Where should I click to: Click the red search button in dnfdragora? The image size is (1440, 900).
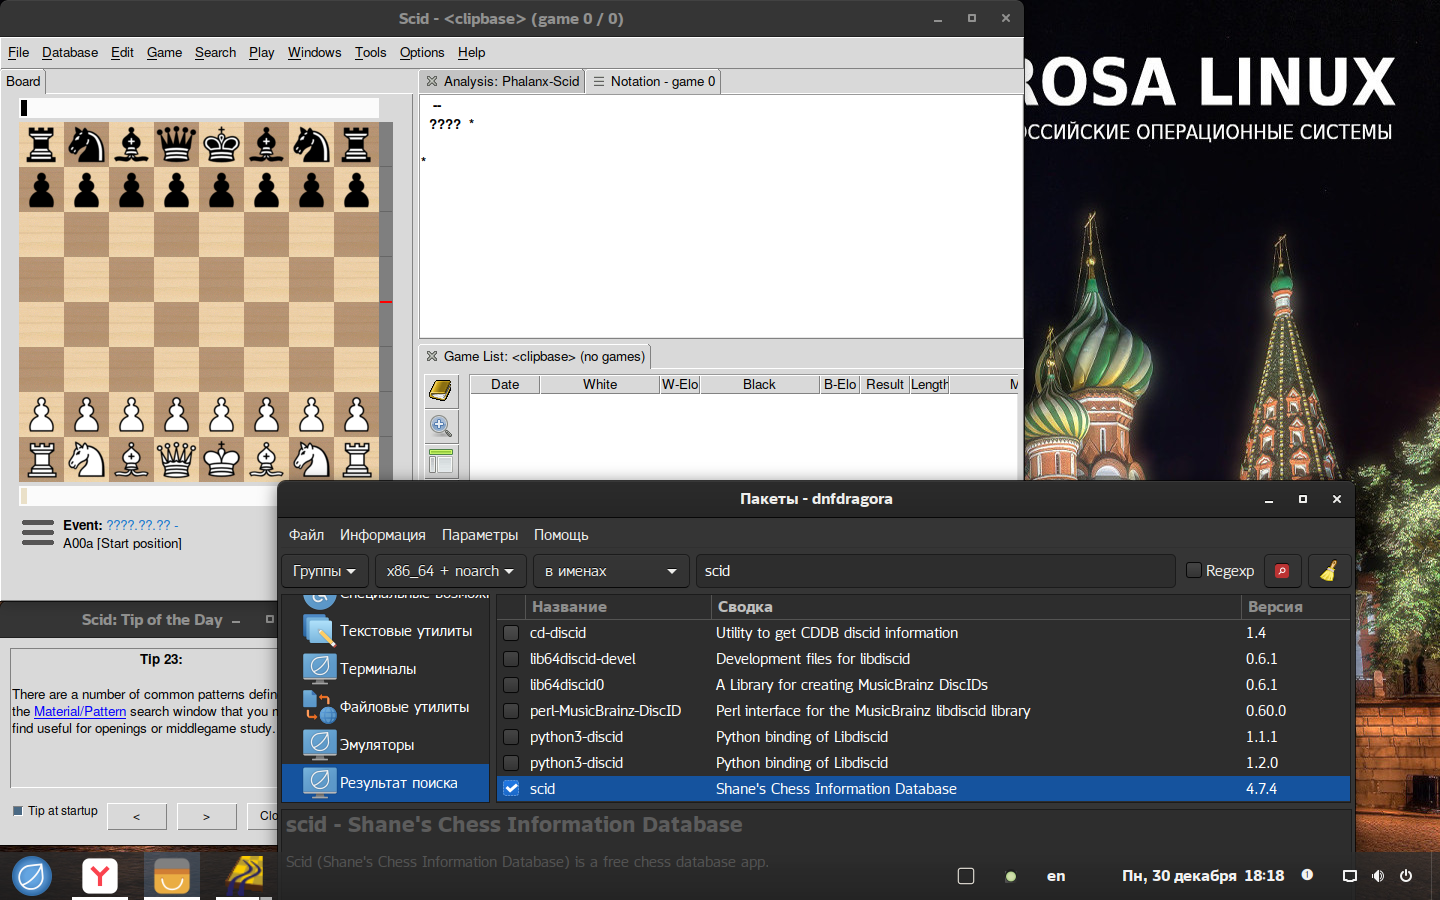pyautogui.click(x=1282, y=571)
